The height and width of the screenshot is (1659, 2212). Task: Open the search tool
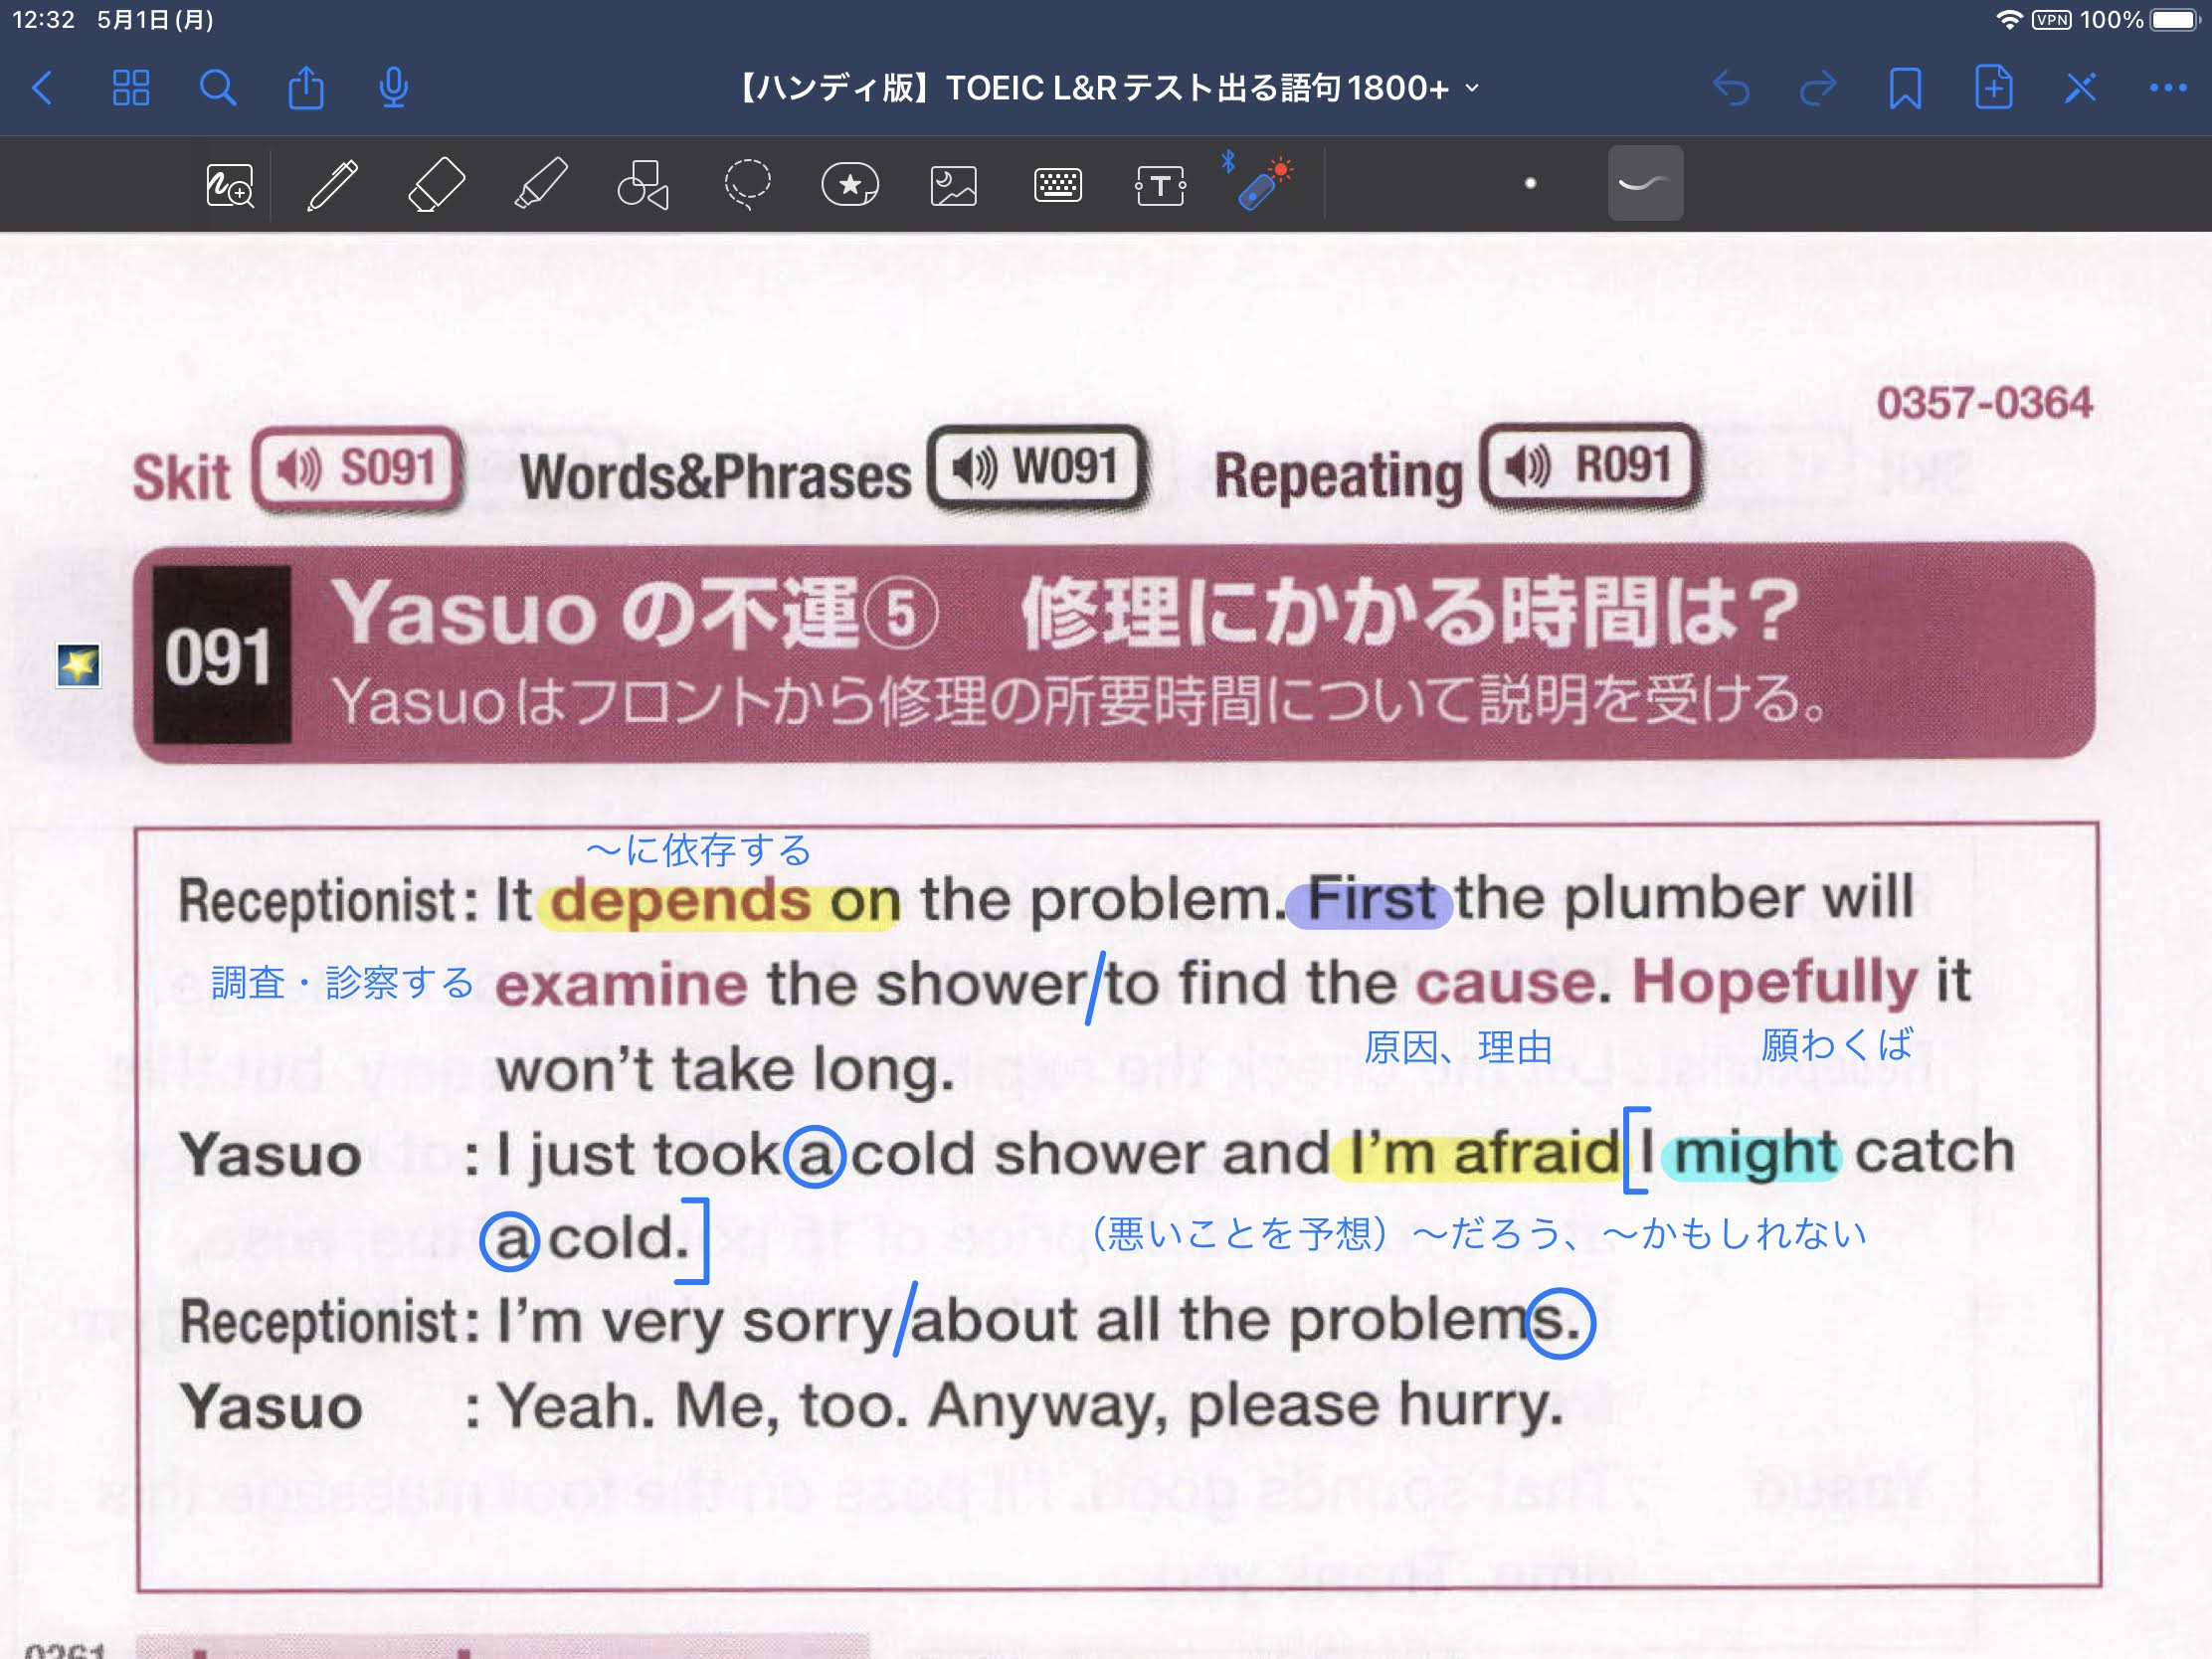pyautogui.click(x=218, y=88)
